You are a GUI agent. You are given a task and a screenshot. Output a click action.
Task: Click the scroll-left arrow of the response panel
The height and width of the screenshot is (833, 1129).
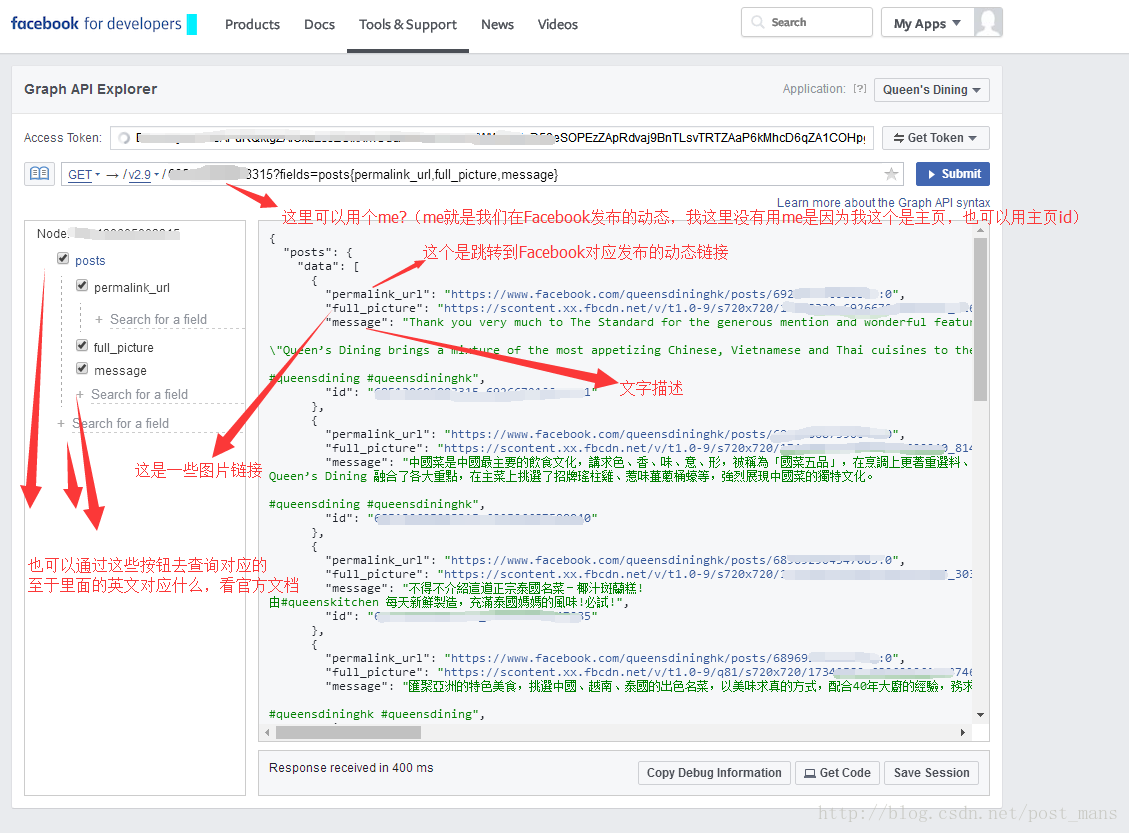click(x=267, y=732)
